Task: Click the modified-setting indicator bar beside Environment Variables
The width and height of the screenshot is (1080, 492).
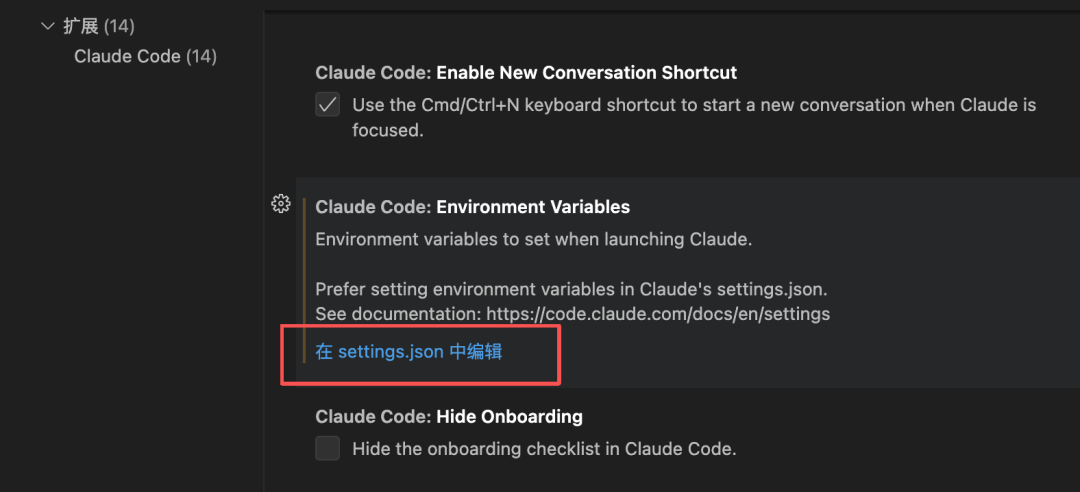Action: click(304, 280)
